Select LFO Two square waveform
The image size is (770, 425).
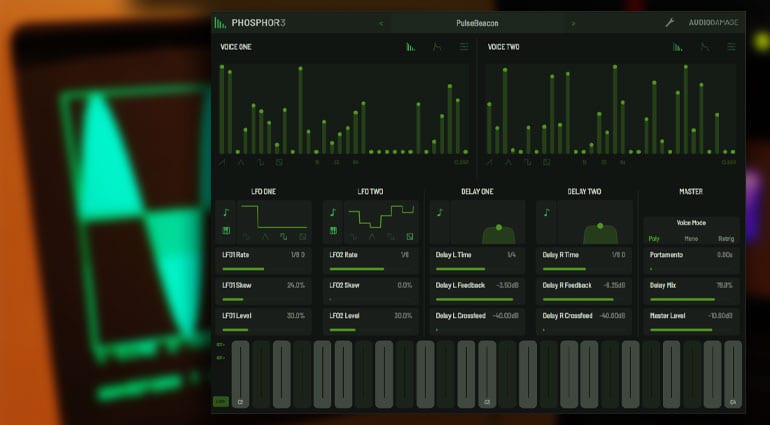[x=390, y=237]
